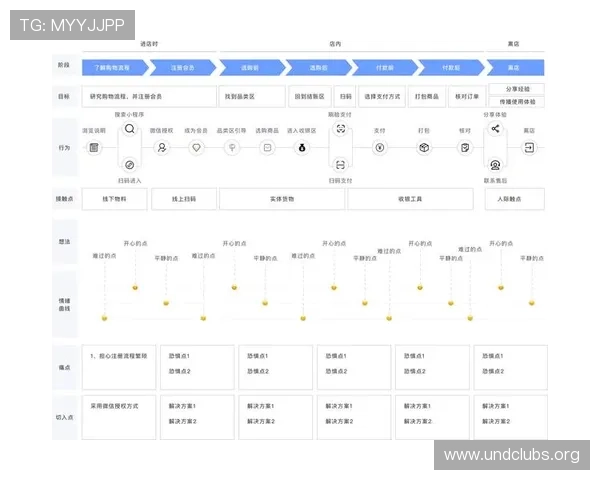Click the 接触点 row label
The height and width of the screenshot is (480, 600).
tap(64, 199)
